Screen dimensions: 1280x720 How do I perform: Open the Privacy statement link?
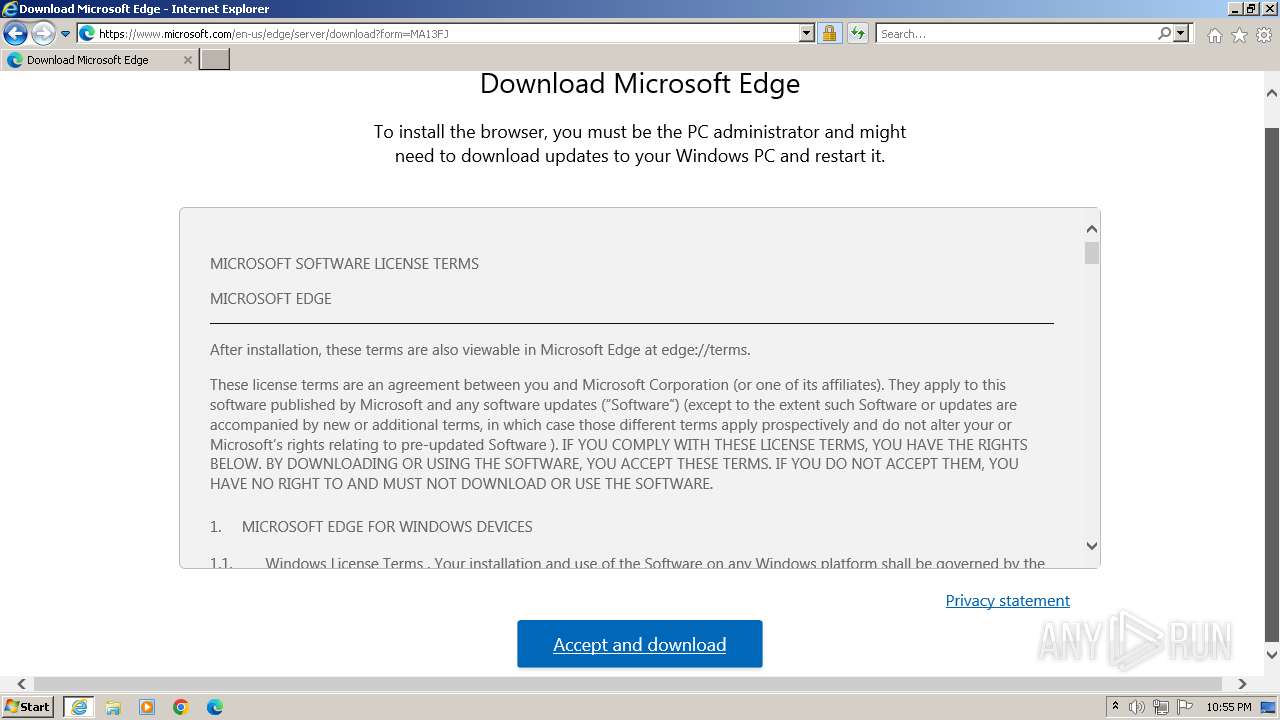[x=1008, y=600]
